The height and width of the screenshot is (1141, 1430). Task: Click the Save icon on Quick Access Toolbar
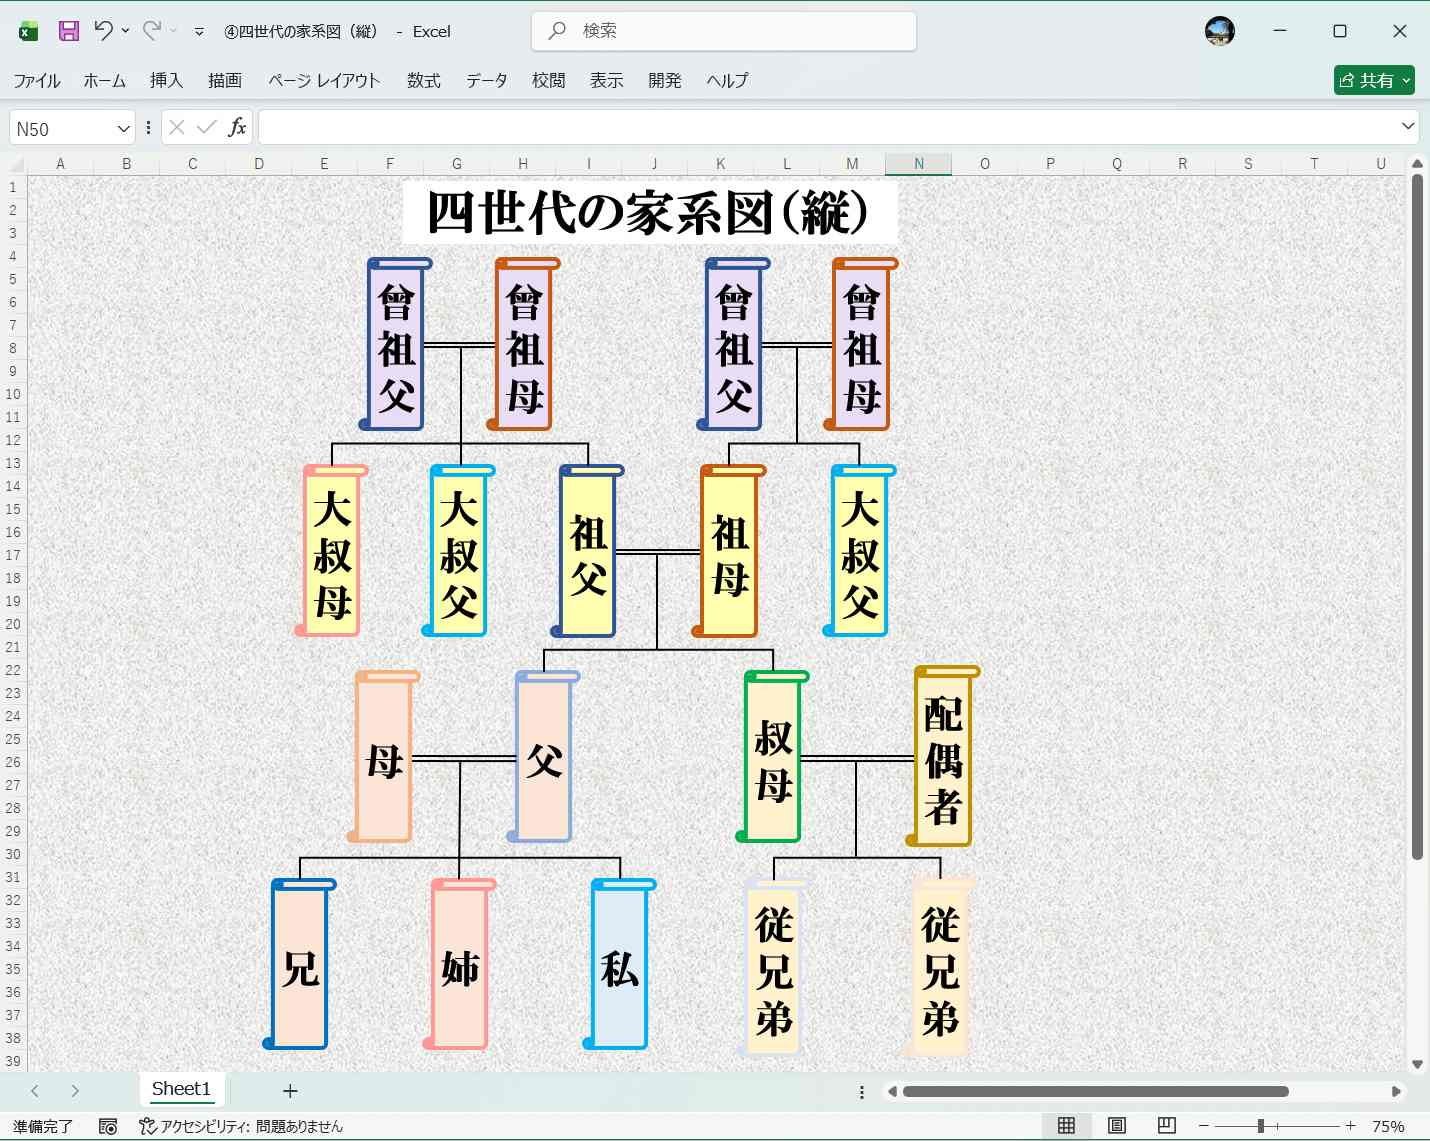pyautogui.click(x=67, y=30)
